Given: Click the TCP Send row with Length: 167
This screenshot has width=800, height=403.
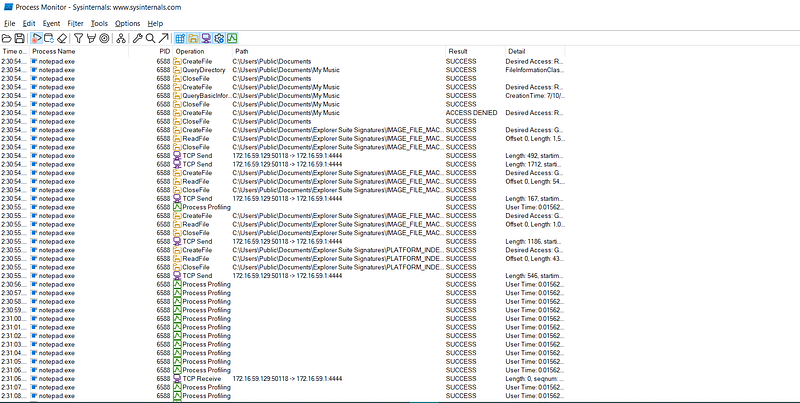Looking at the screenshot, I should [x=283, y=198].
